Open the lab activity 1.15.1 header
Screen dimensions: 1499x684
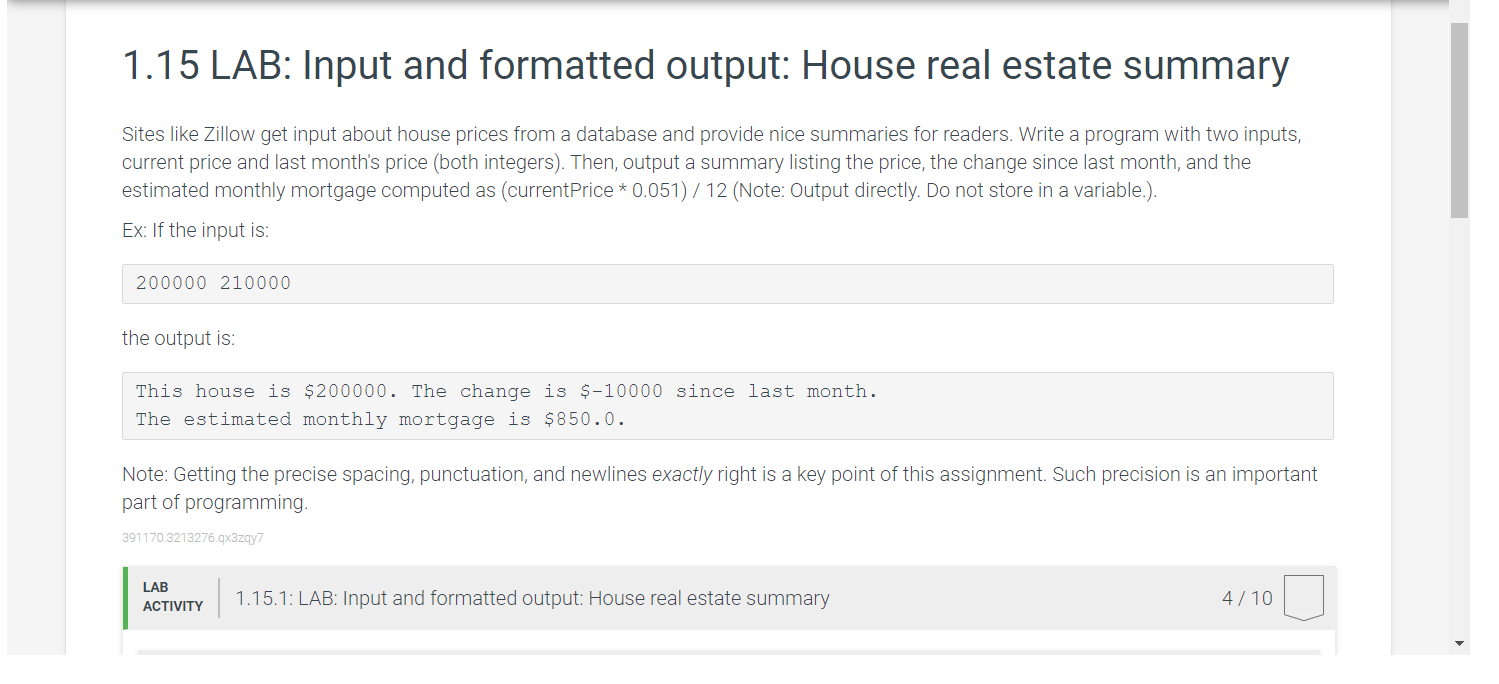532,598
